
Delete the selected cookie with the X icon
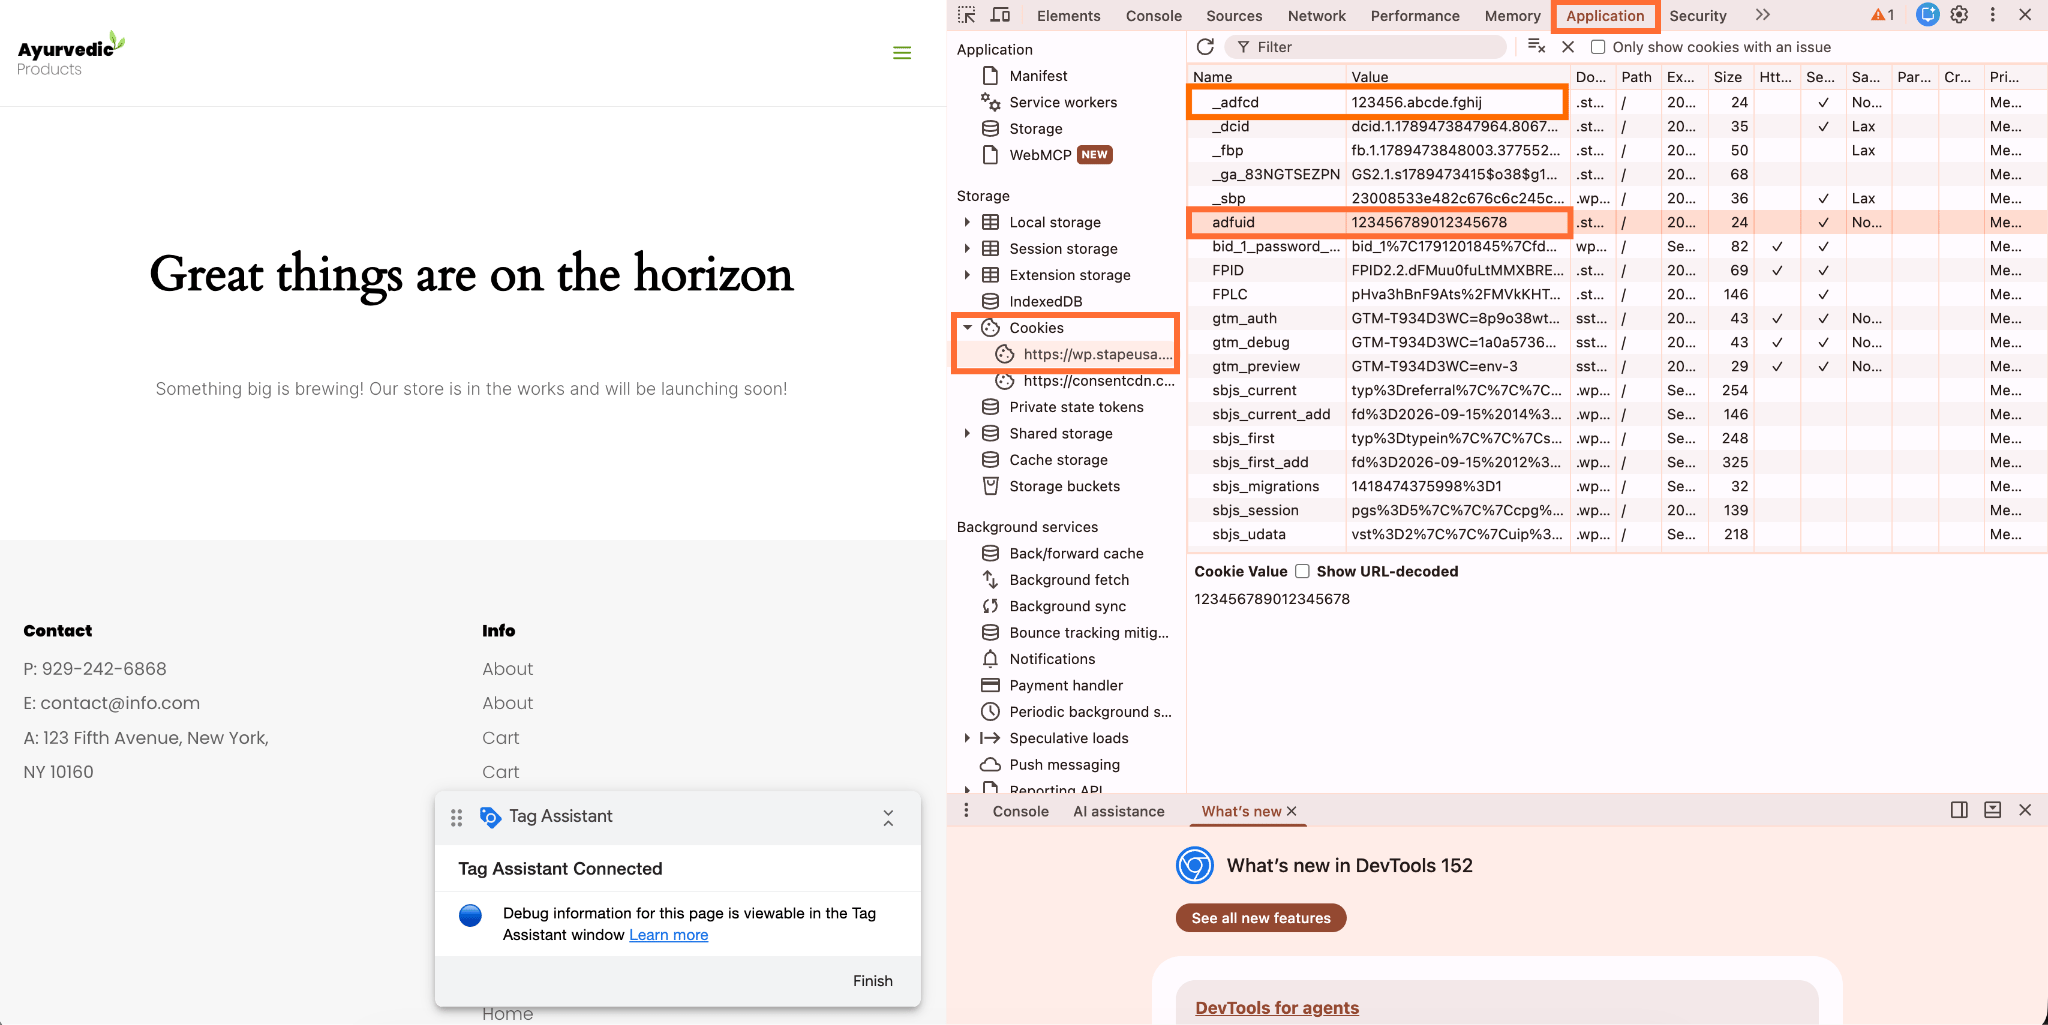point(1568,47)
